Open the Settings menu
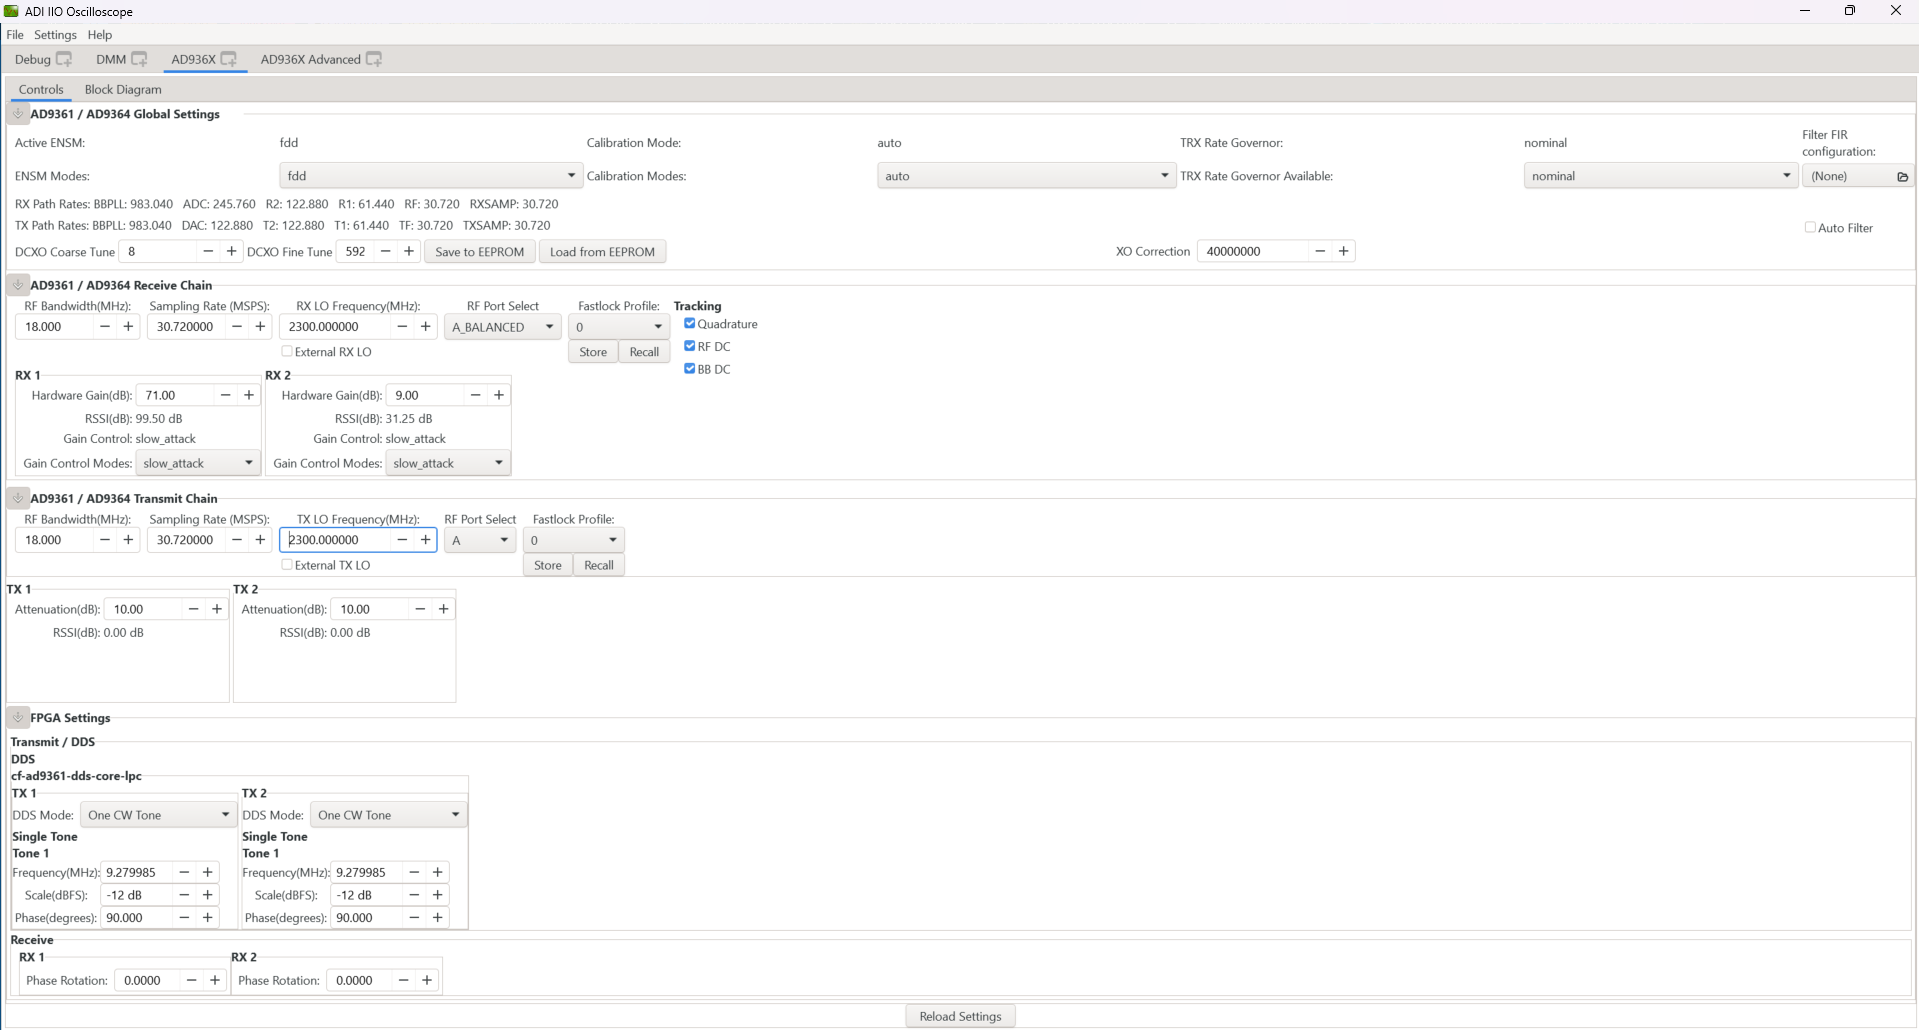This screenshot has width=1919, height=1030. coord(55,35)
